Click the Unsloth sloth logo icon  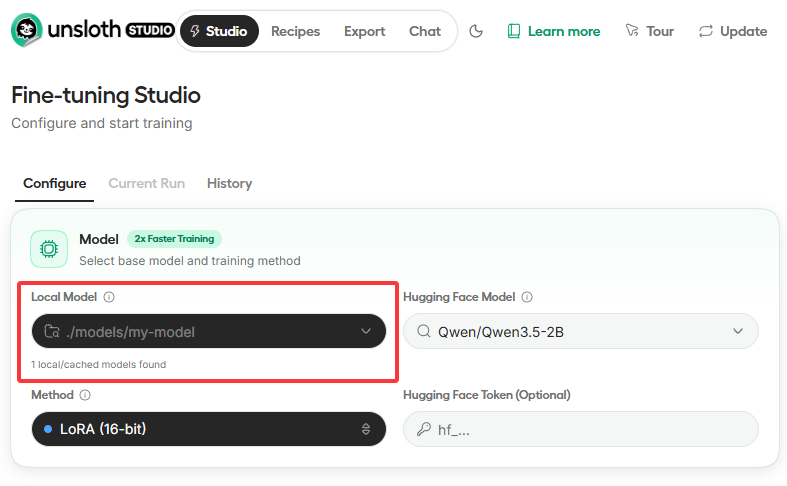point(27,31)
